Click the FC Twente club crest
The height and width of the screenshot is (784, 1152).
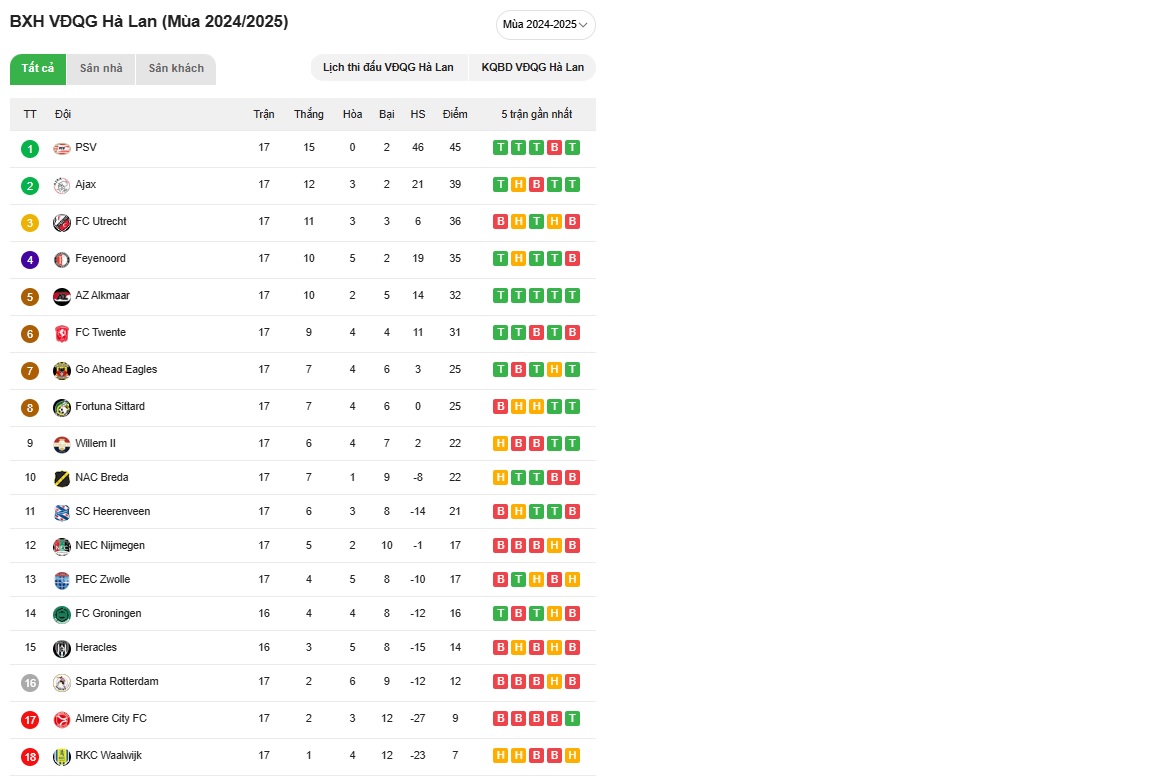pyautogui.click(x=62, y=334)
